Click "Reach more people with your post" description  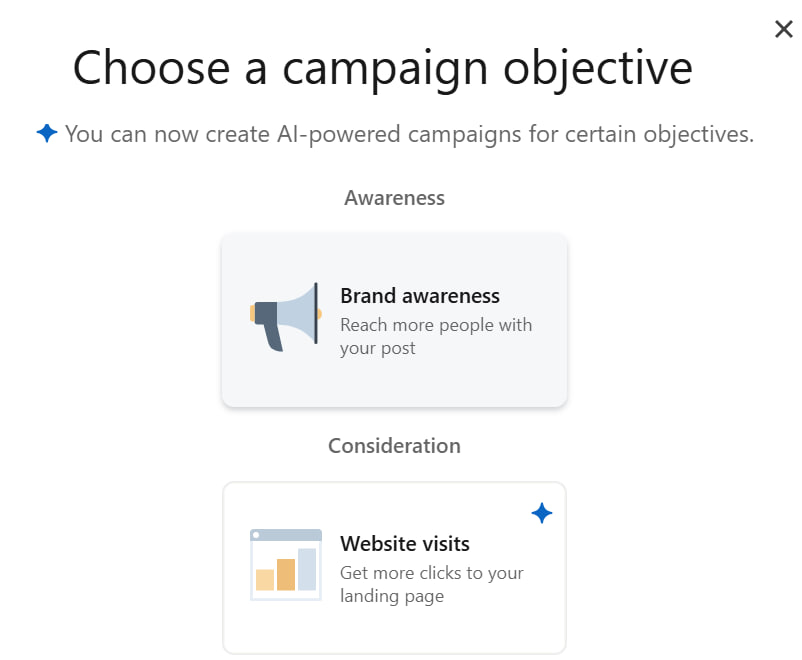pos(436,336)
